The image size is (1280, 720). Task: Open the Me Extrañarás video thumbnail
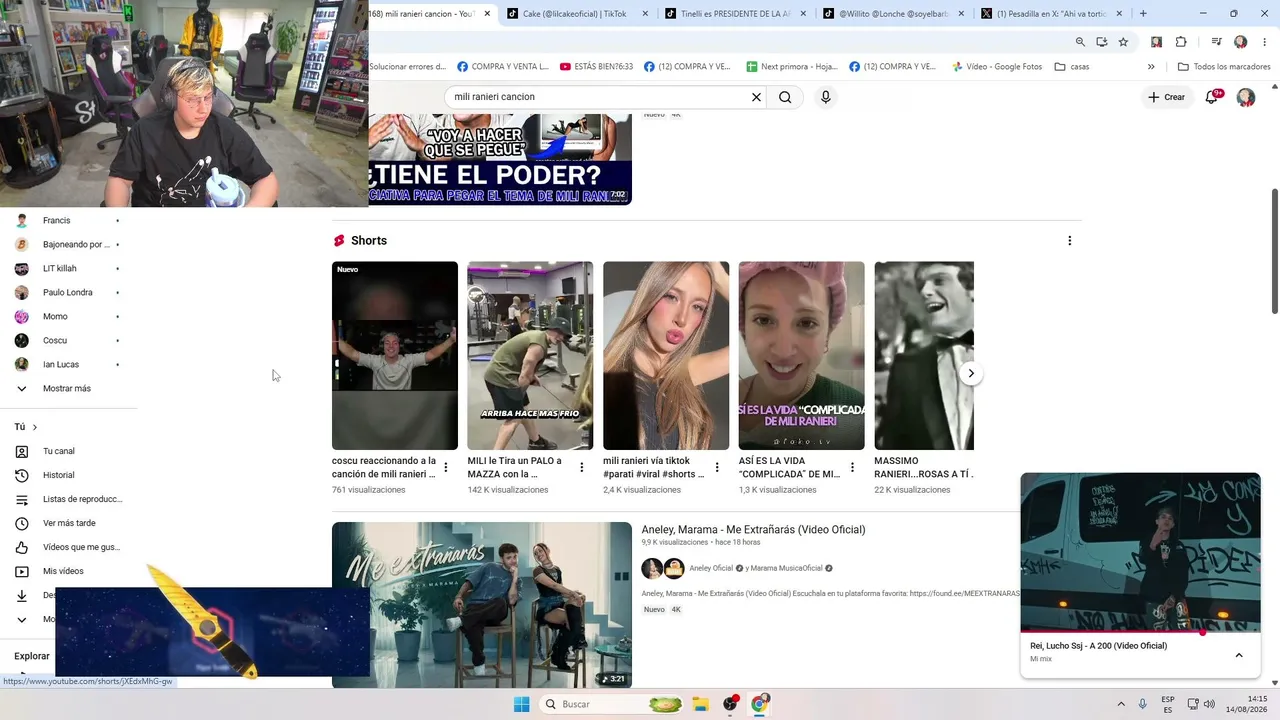click(482, 605)
